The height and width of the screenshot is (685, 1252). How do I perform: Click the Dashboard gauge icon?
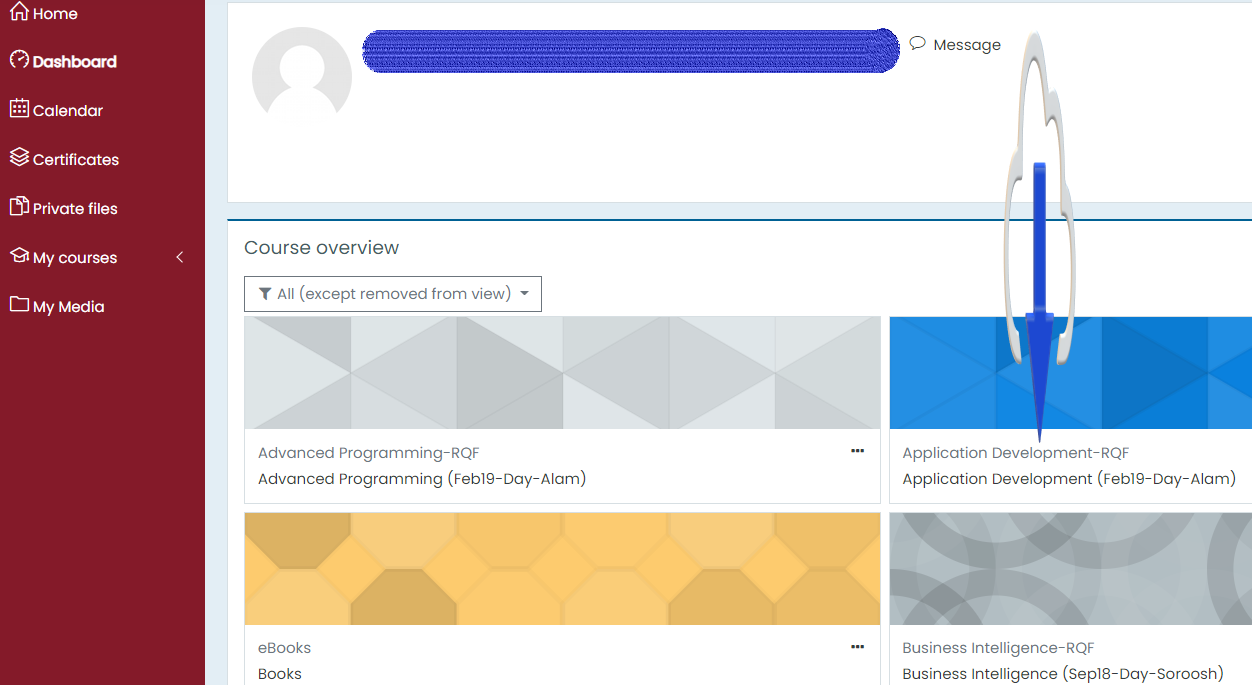[19, 60]
